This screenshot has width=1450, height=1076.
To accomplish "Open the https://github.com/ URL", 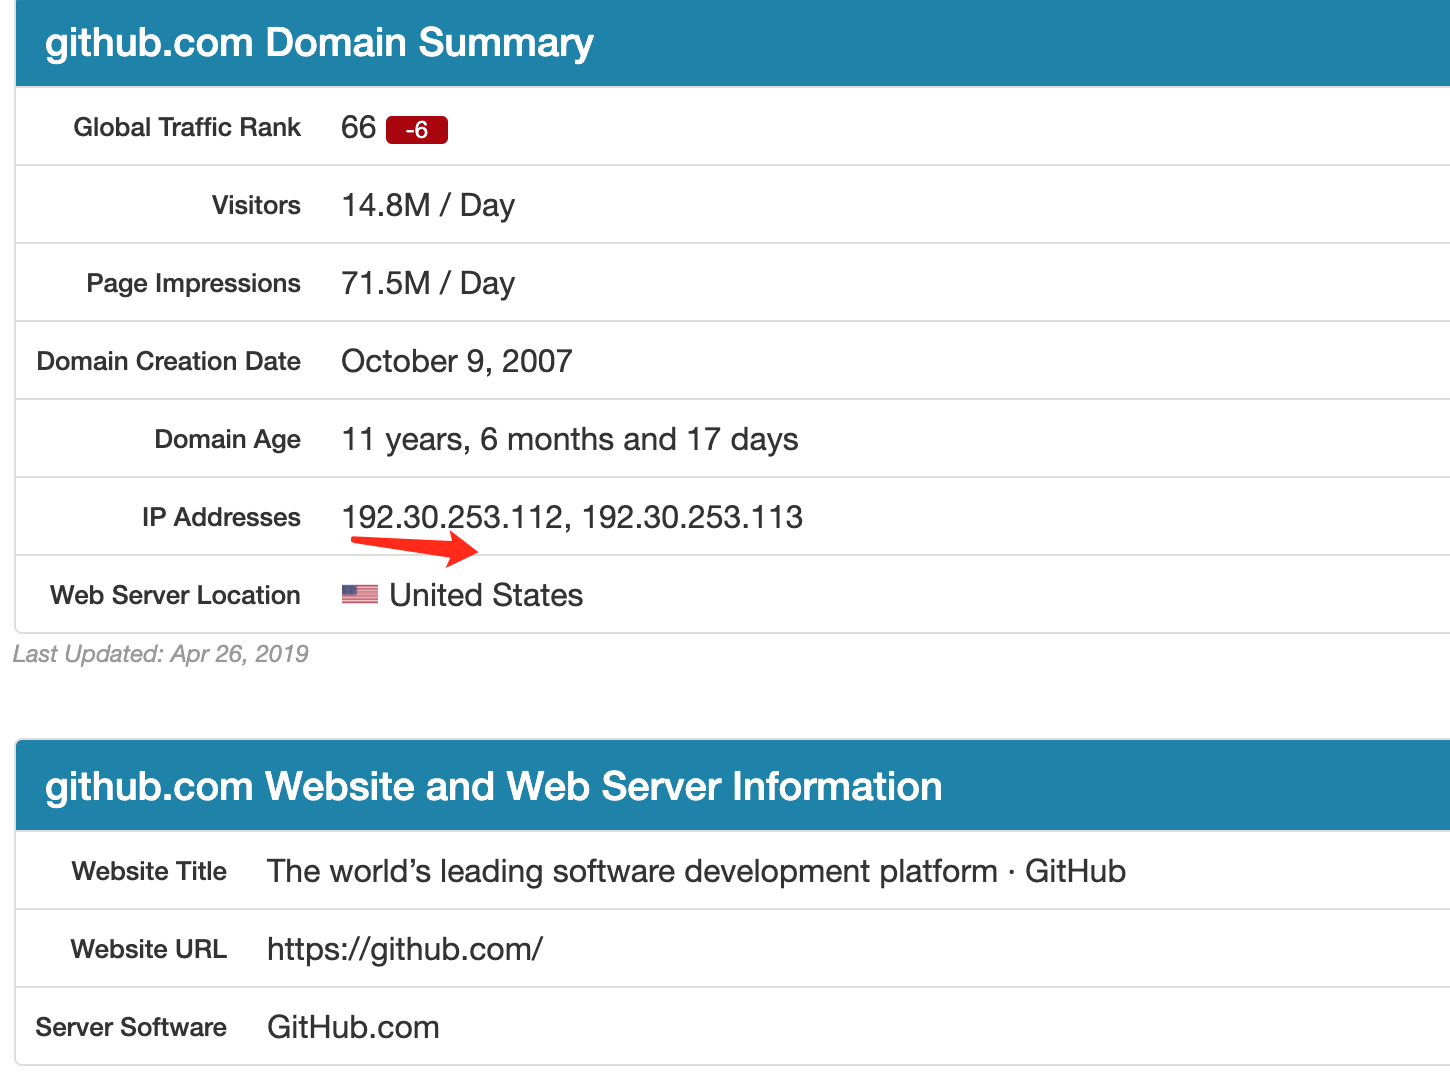I will tap(404, 949).
